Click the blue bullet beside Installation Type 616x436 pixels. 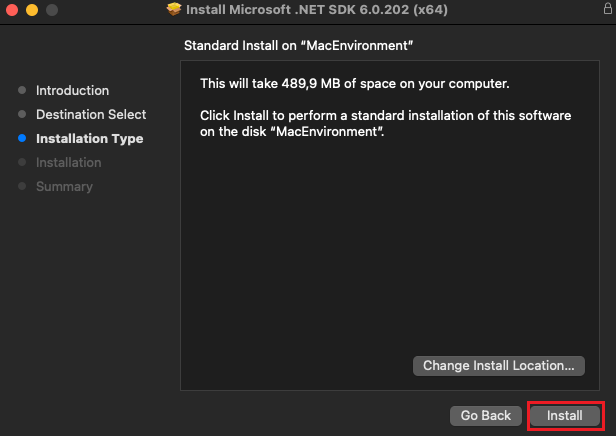tap(22, 138)
